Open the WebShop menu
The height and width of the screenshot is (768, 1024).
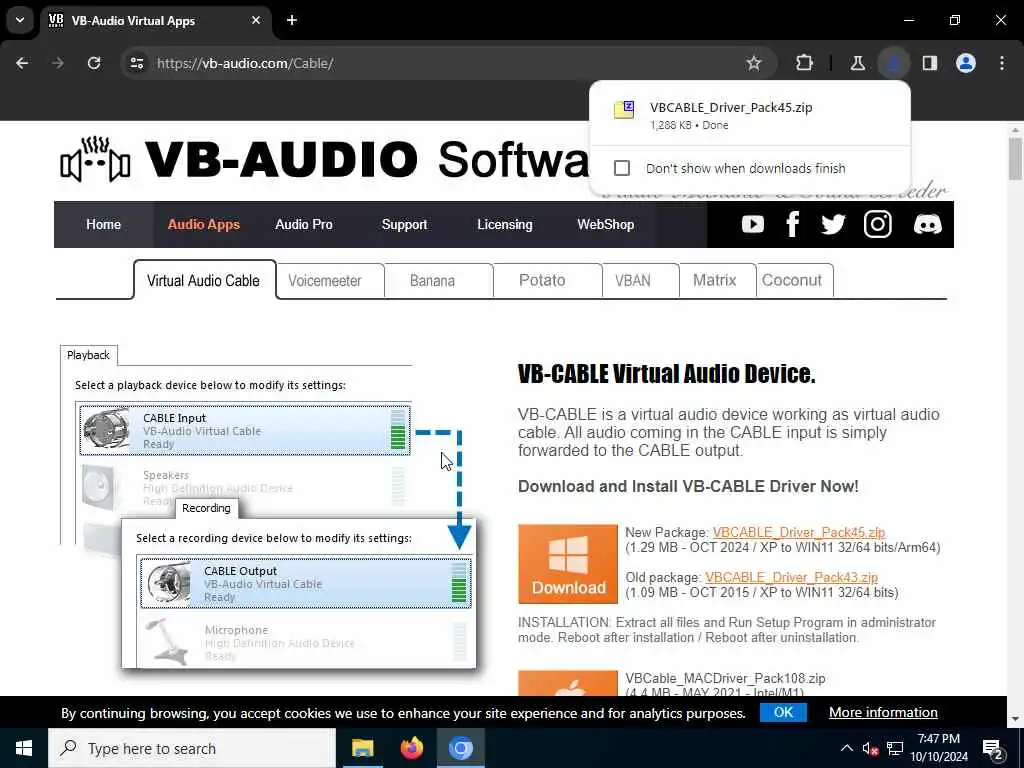tap(605, 225)
